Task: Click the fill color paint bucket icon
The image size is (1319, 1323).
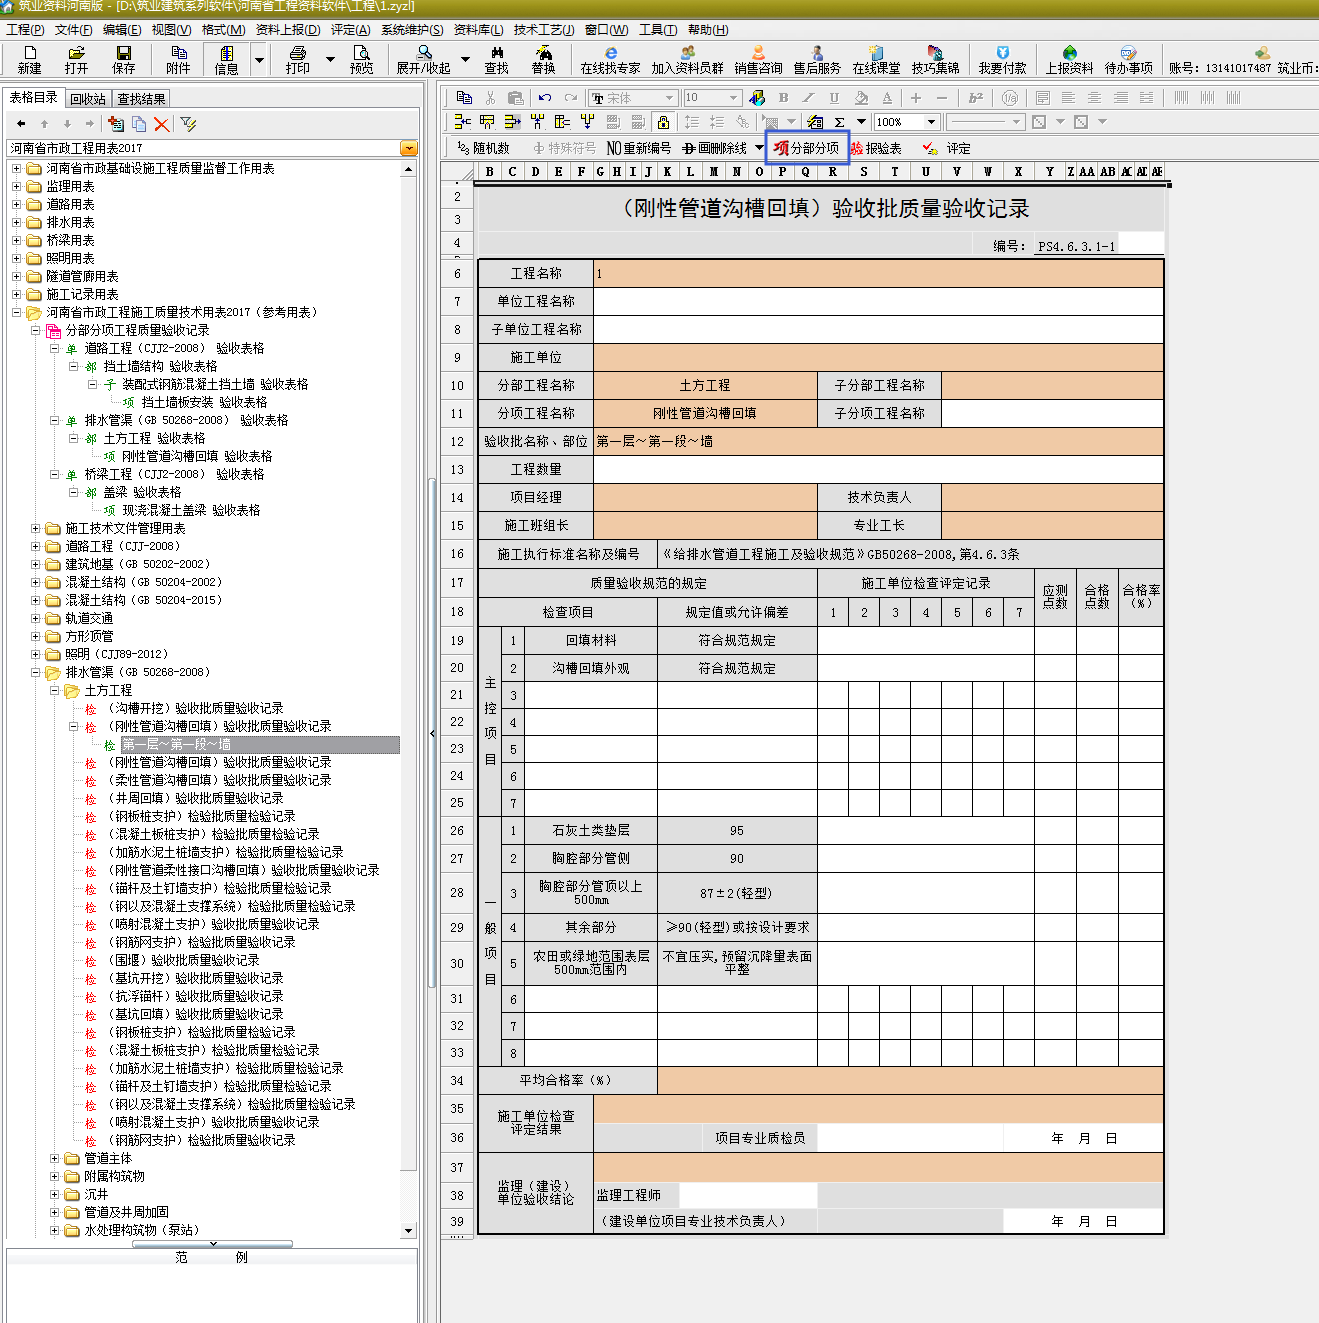Action: point(861,97)
